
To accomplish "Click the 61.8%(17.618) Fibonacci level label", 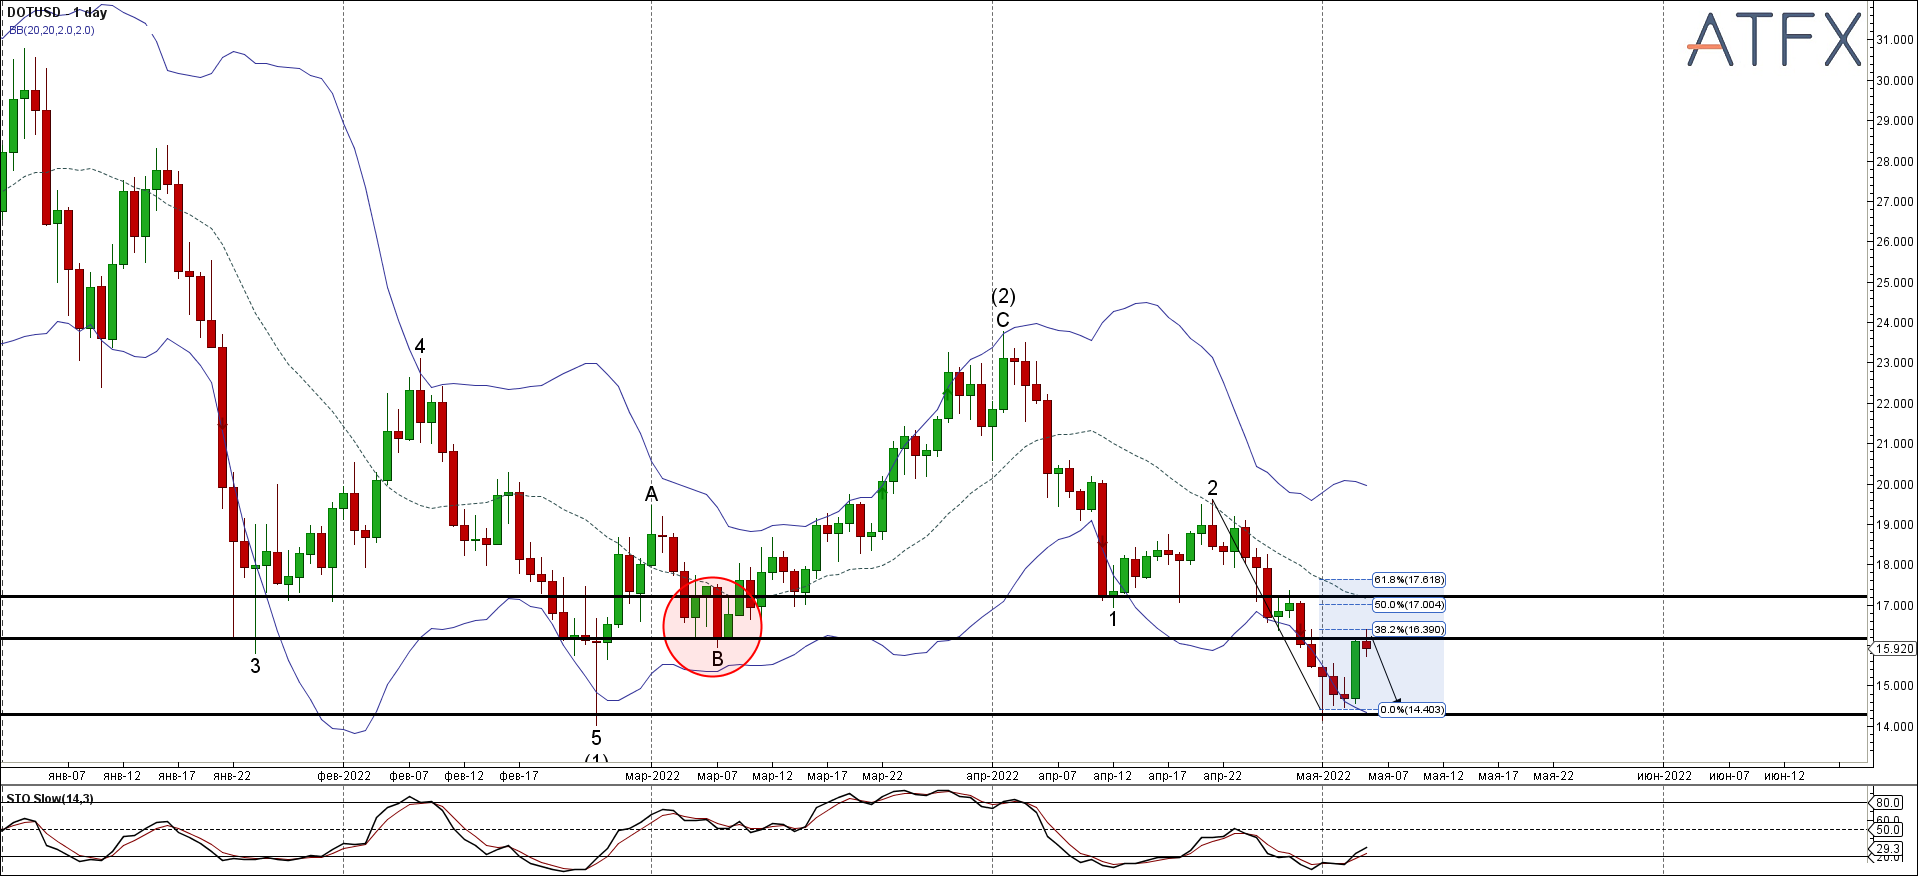I will pos(1408,580).
